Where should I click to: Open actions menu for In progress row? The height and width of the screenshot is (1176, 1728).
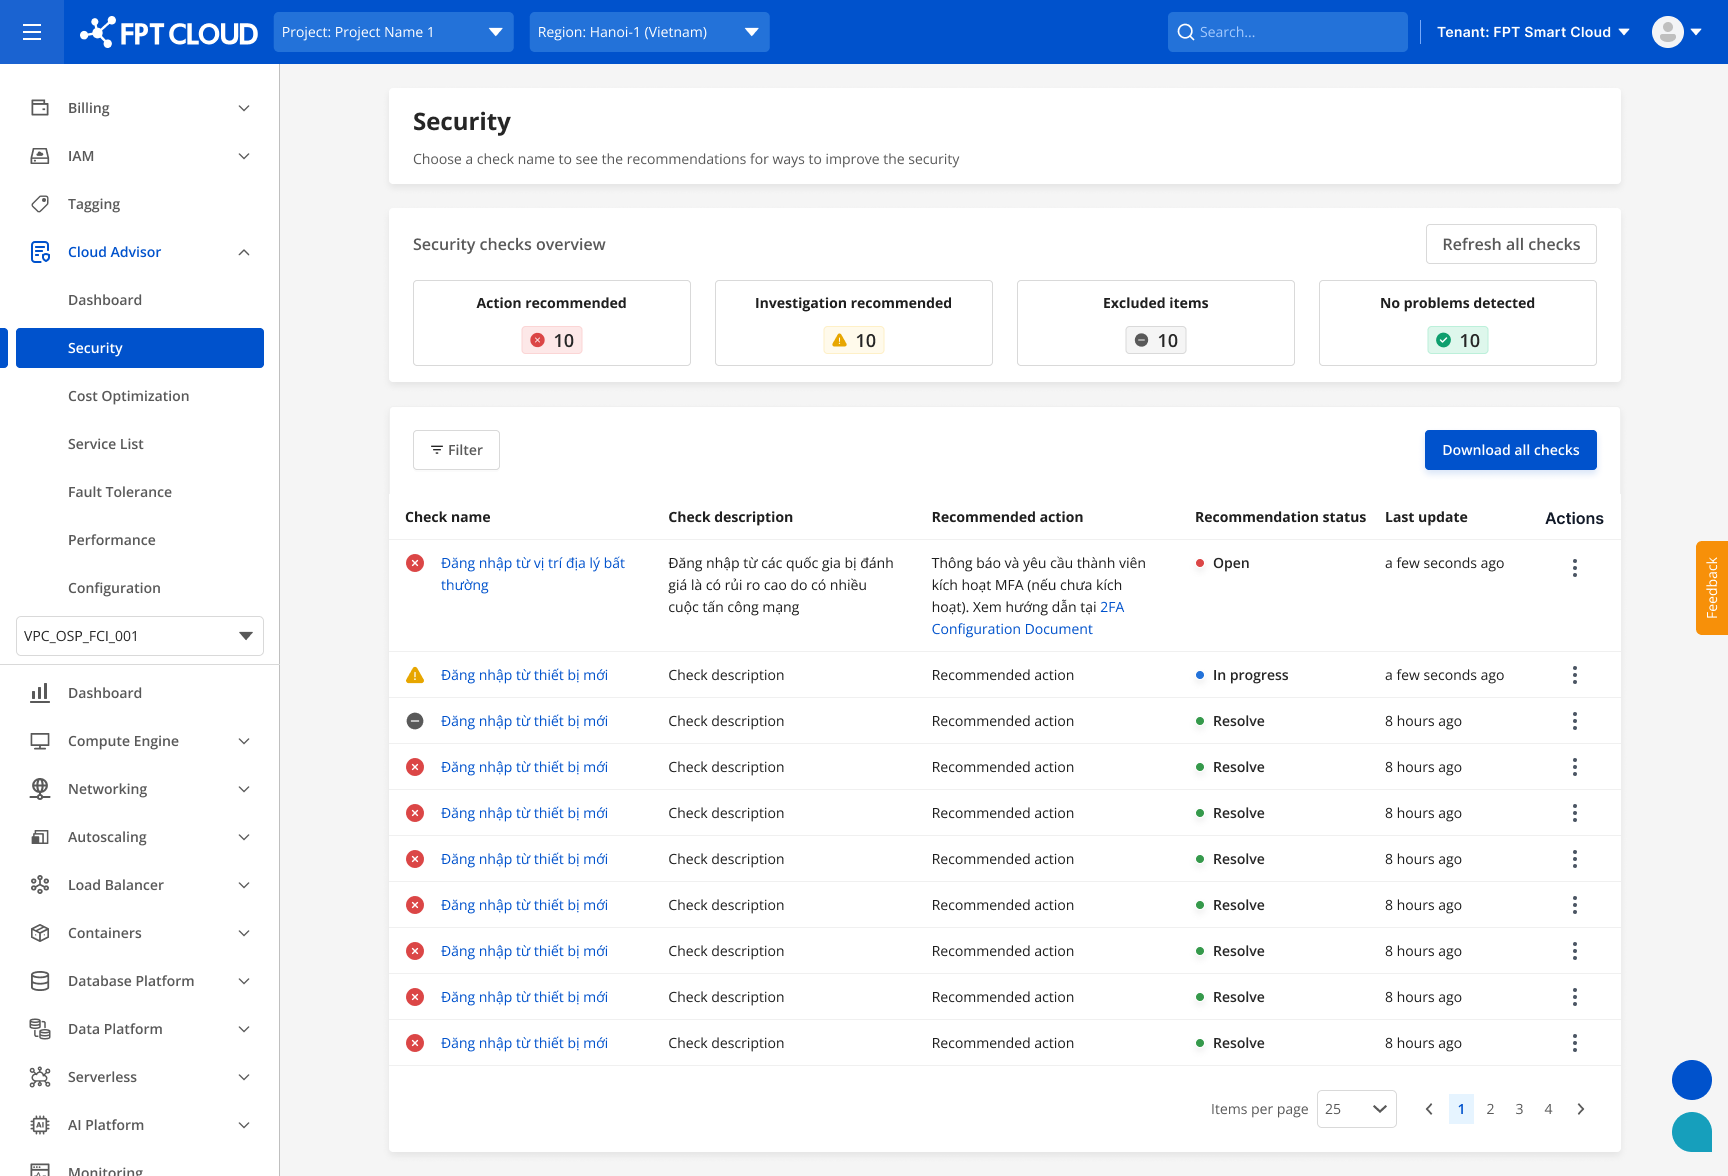click(1575, 675)
